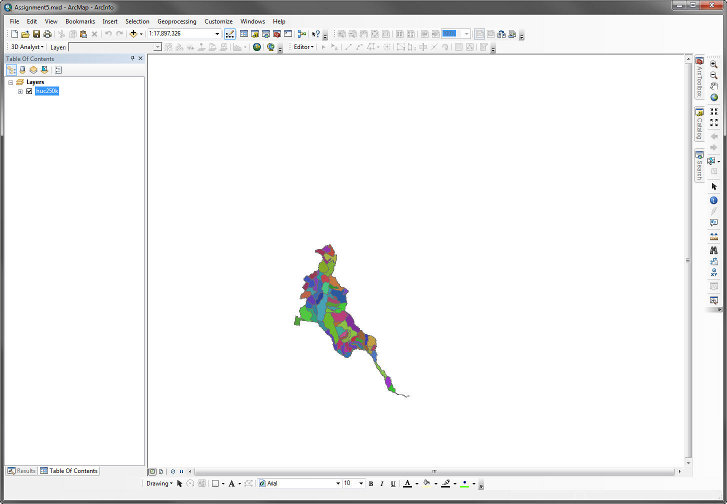Click the Add Data button

[x=134, y=34]
